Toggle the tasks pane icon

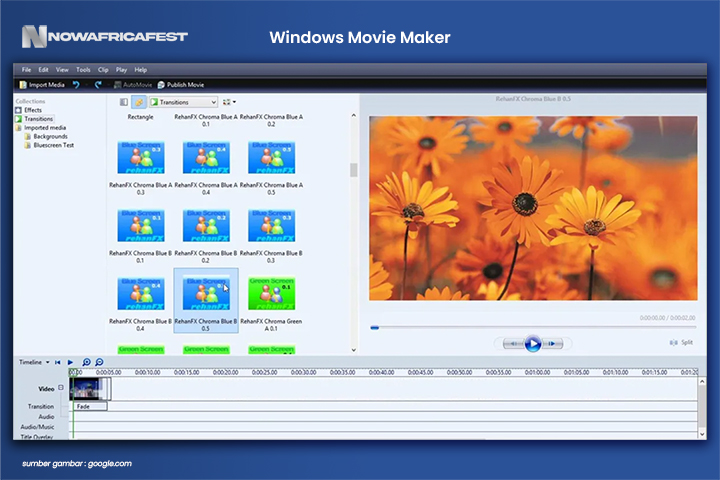139,102
